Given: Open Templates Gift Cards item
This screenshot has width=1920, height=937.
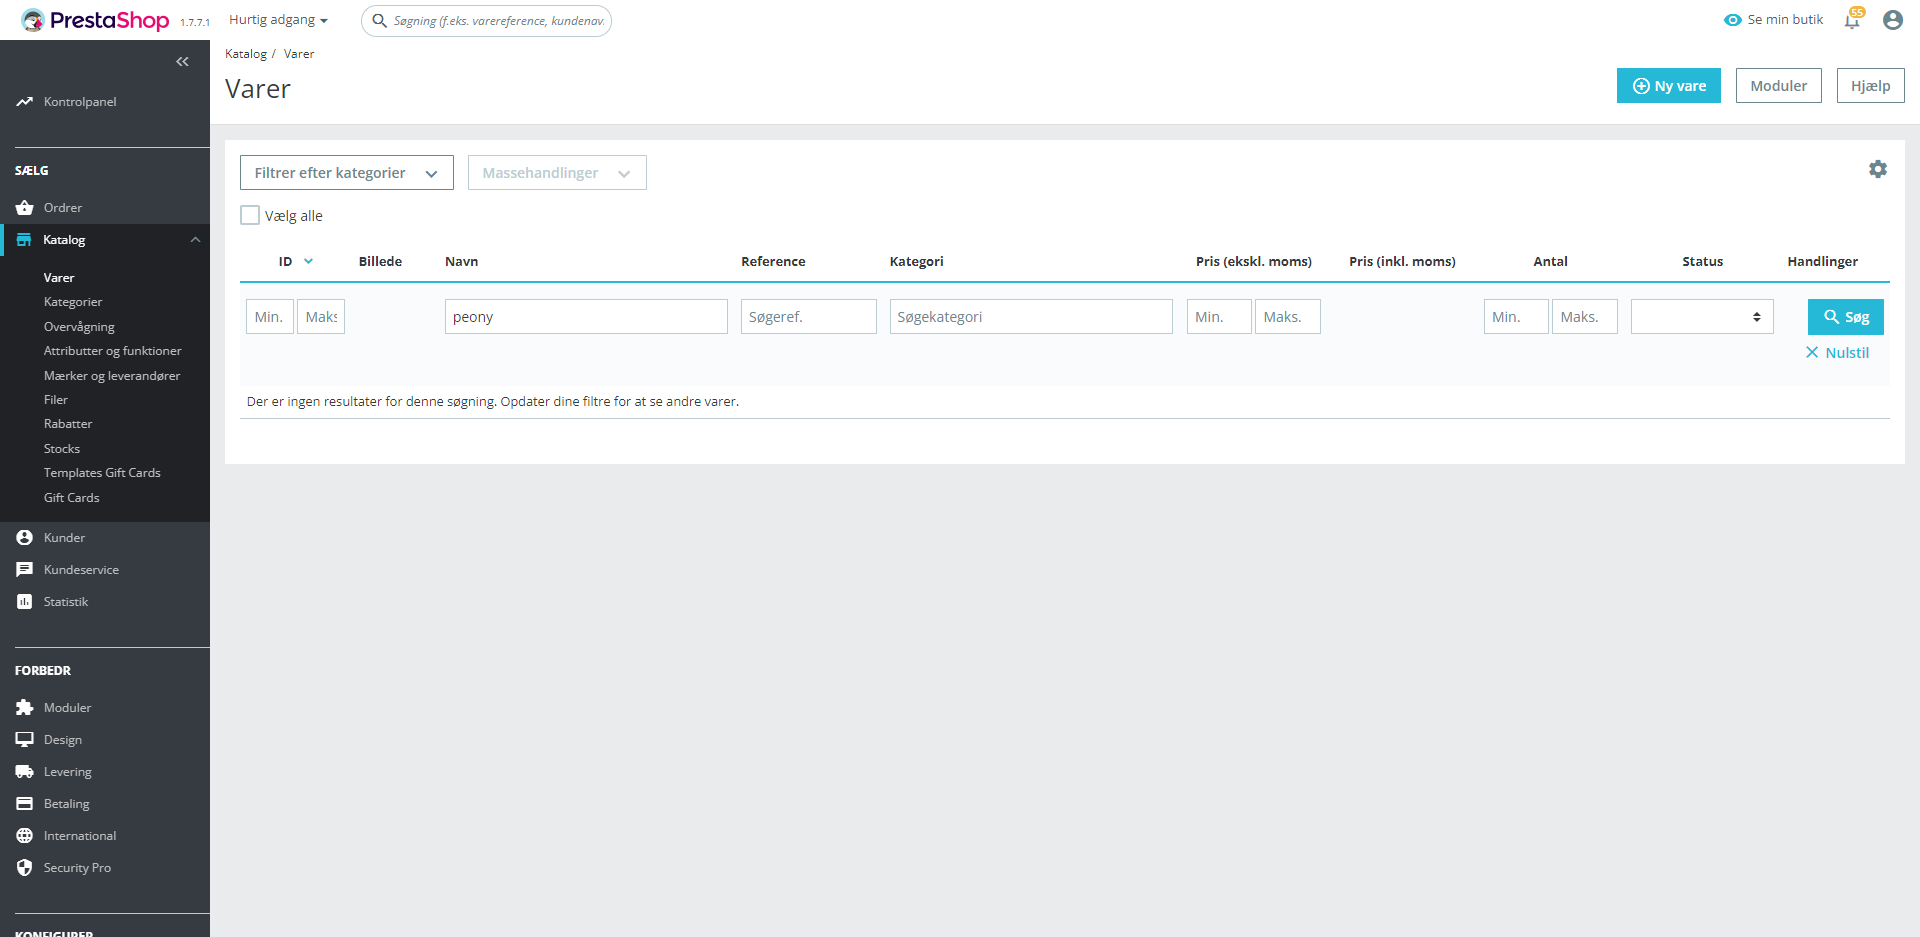Looking at the screenshot, I should point(102,473).
